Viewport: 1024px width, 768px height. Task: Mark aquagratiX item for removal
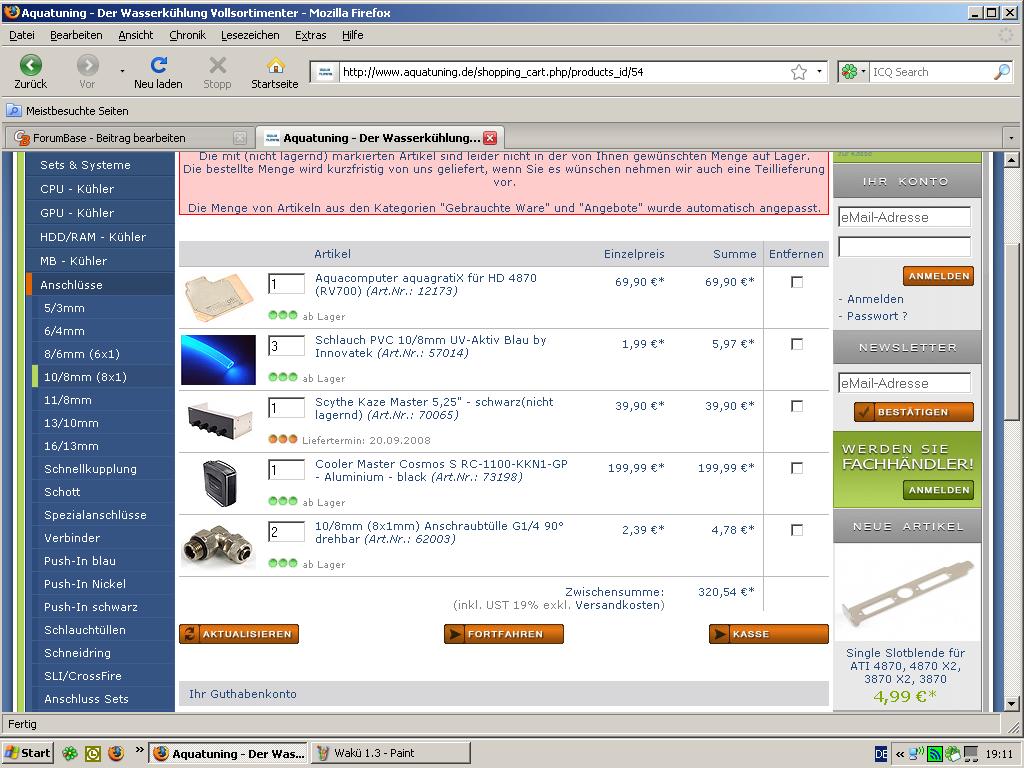(x=797, y=282)
